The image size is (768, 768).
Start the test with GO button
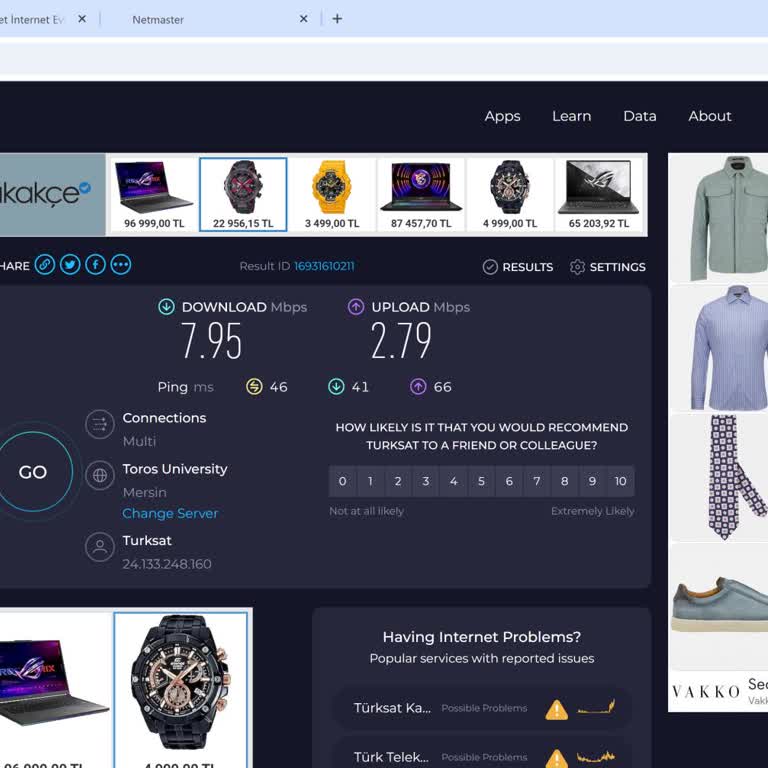click(33, 472)
